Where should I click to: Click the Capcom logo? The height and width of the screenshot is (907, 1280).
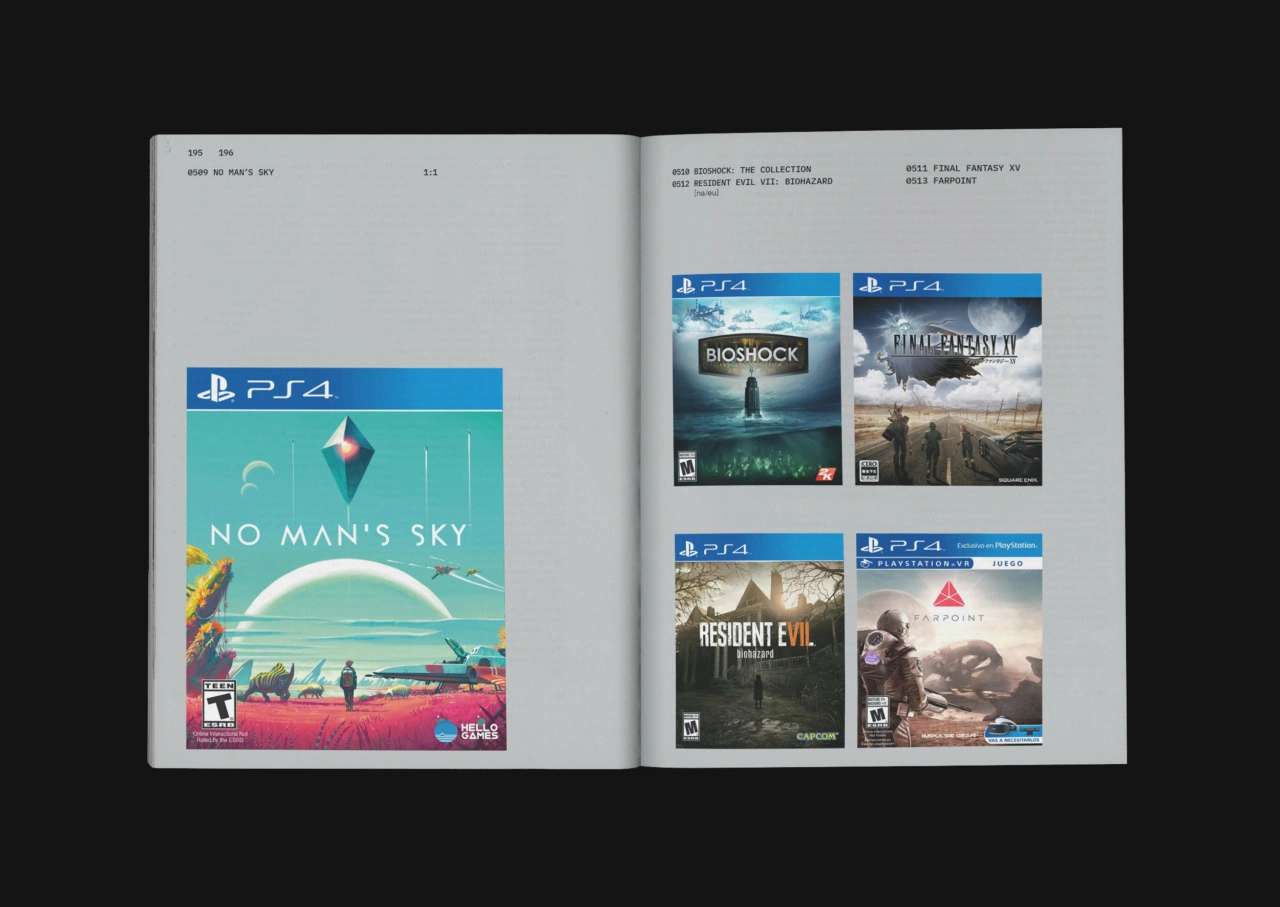coord(817,737)
